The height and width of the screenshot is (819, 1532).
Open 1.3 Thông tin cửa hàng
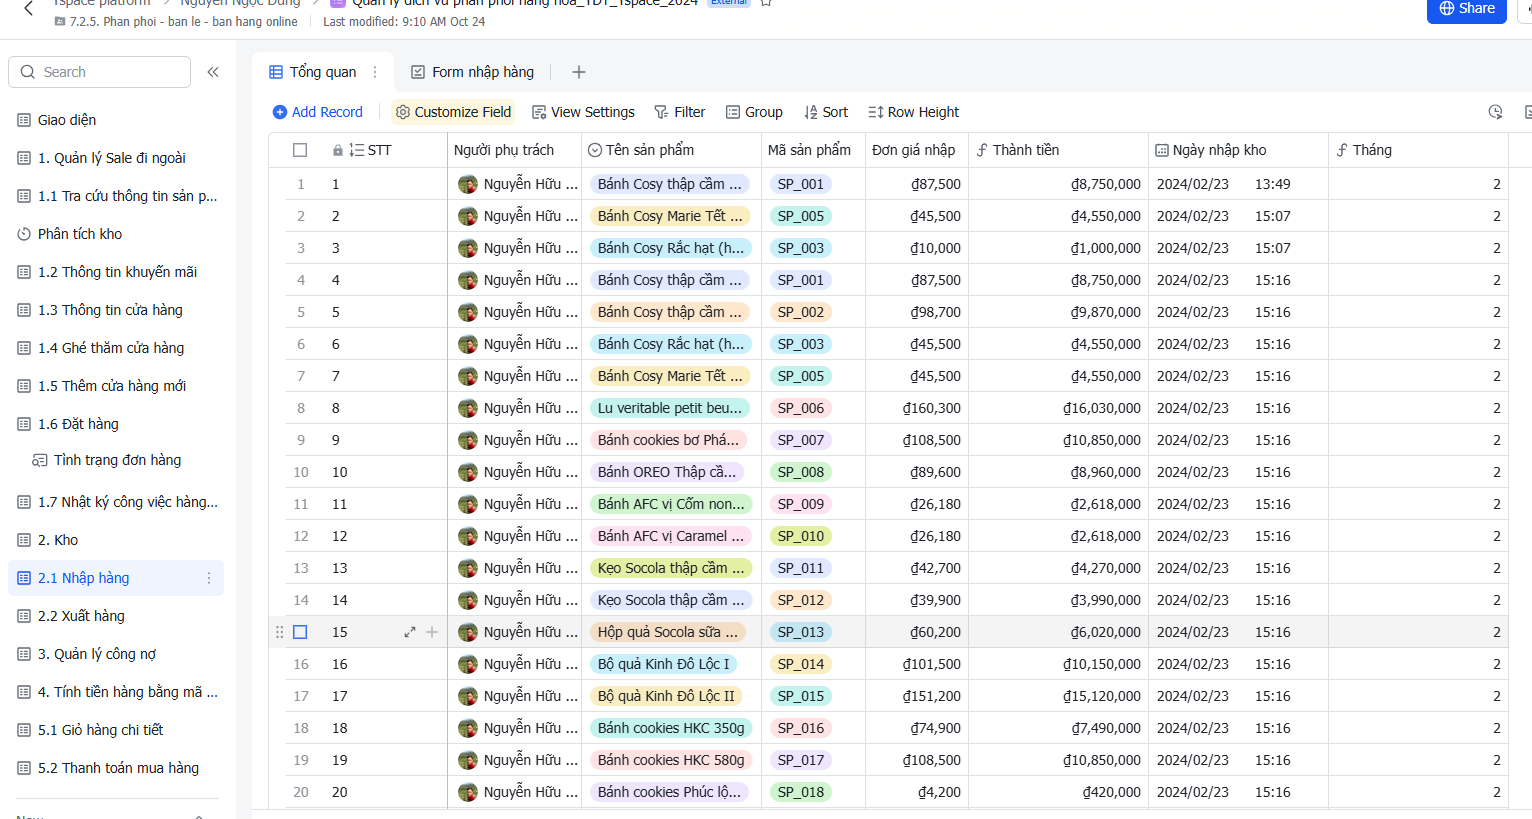tap(116, 310)
